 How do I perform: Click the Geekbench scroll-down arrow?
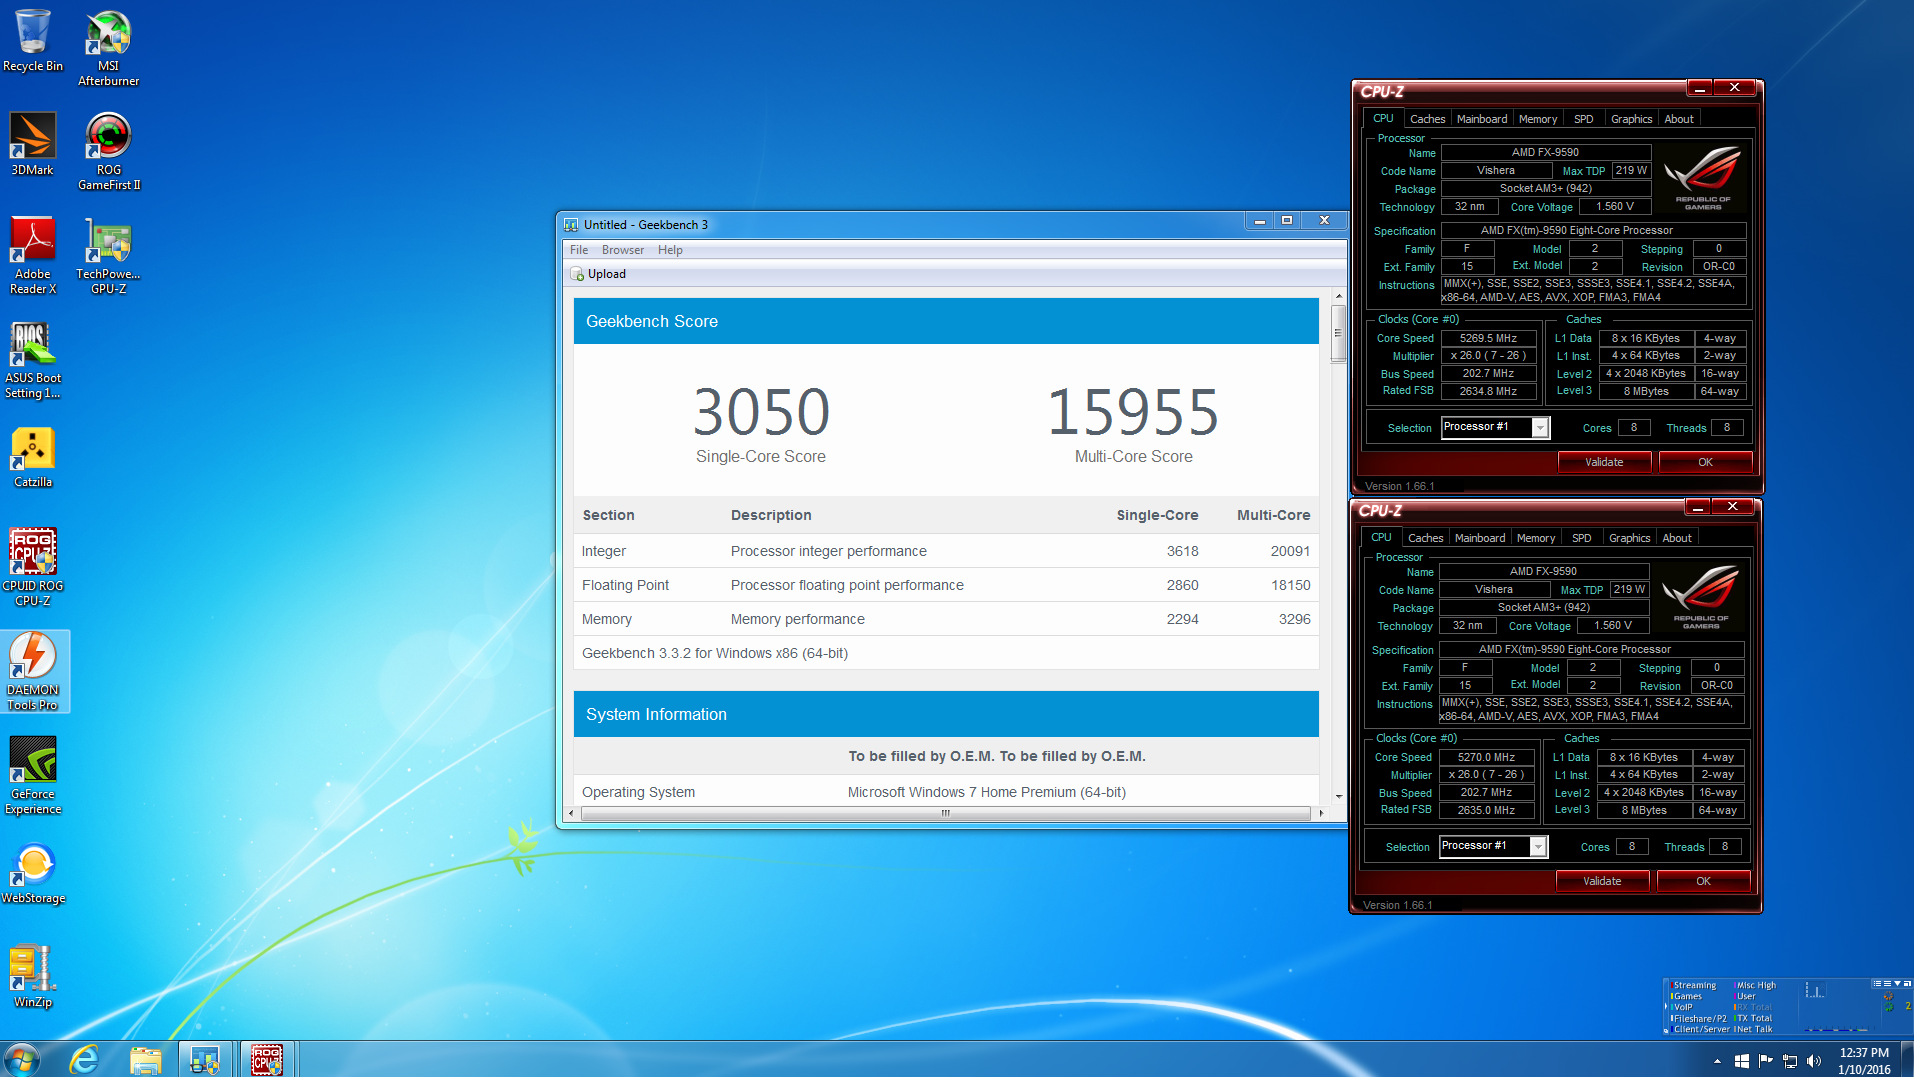click(1338, 796)
